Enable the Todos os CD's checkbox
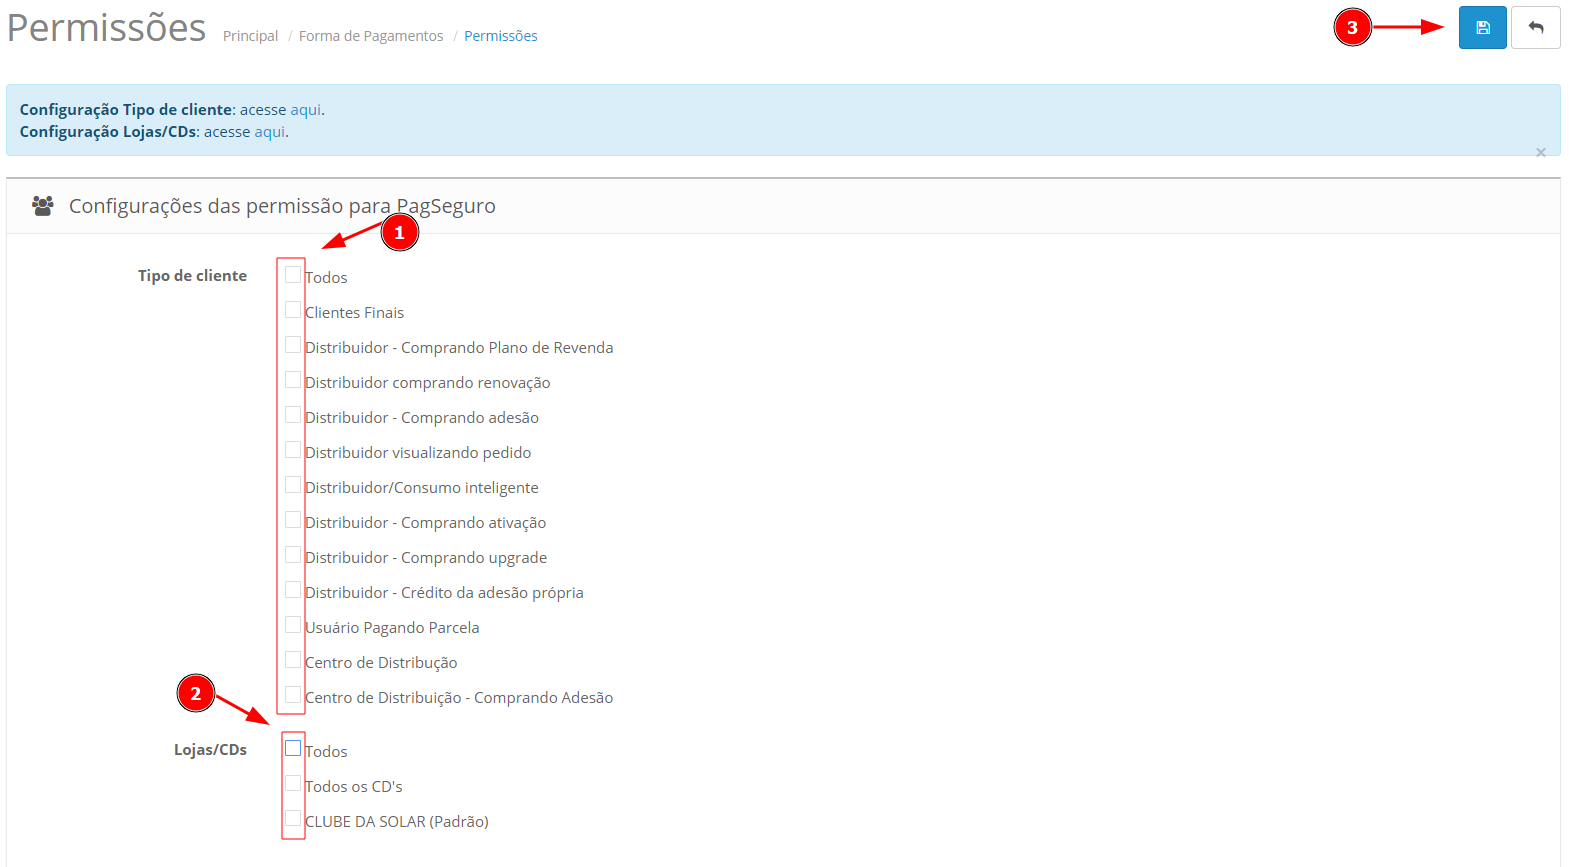Viewport: 1569px width, 867px height. [293, 783]
